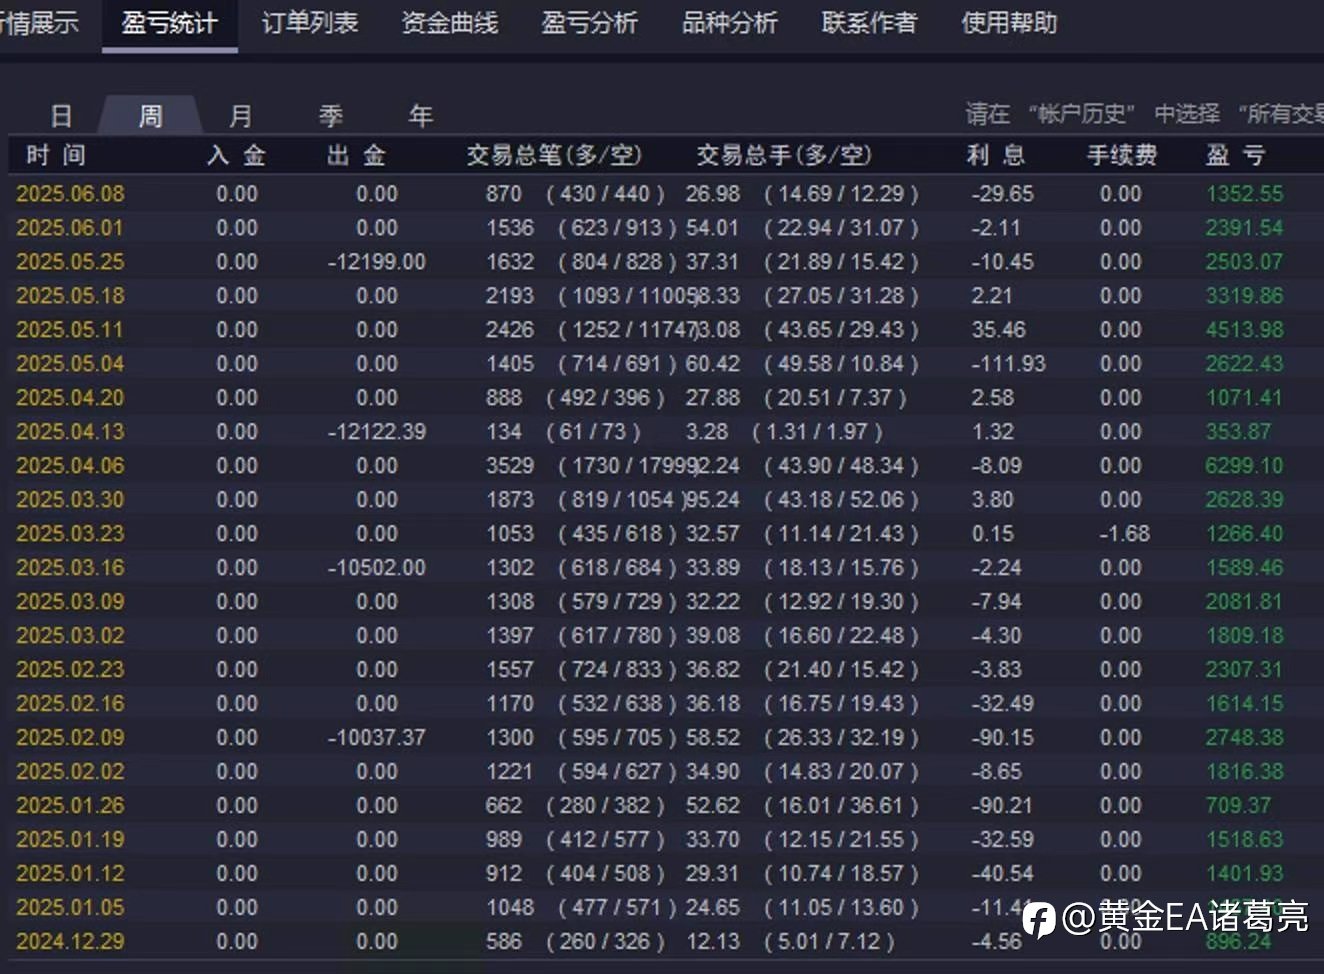Click the Facebook logo in the watermark
The width and height of the screenshot is (1324, 974).
(x=1039, y=919)
